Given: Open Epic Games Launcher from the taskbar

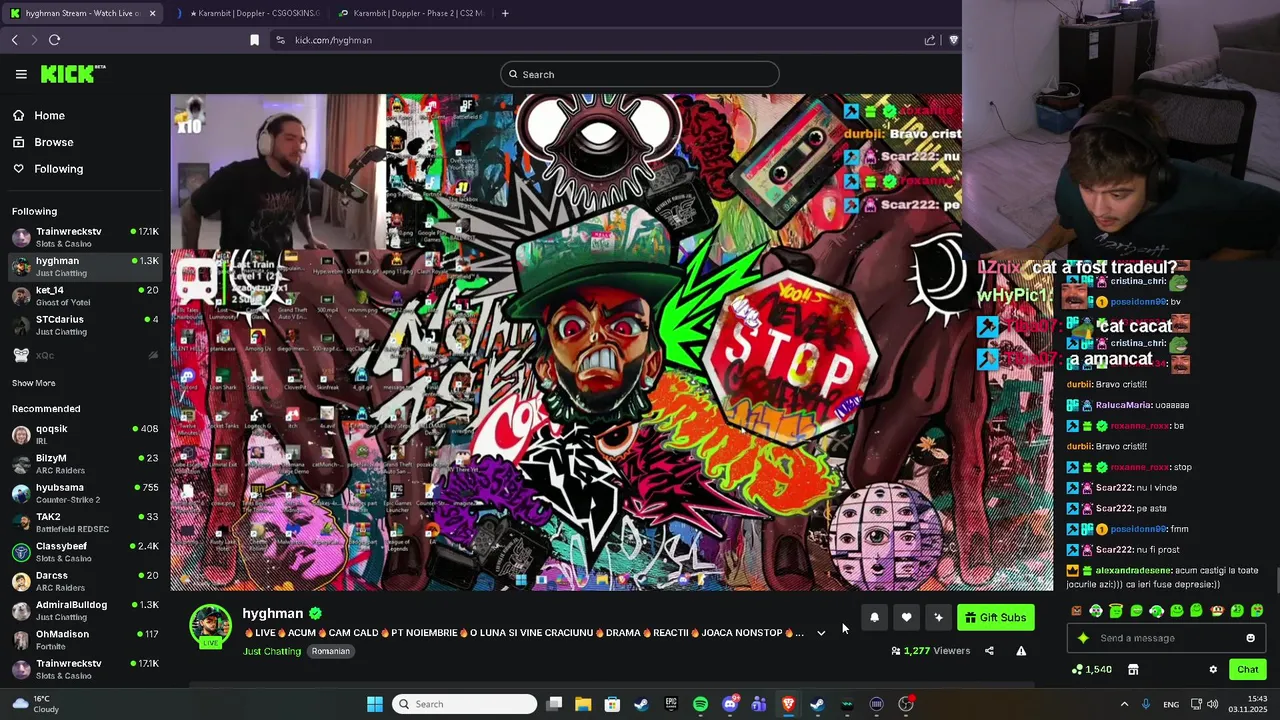Looking at the screenshot, I should [x=671, y=704].
